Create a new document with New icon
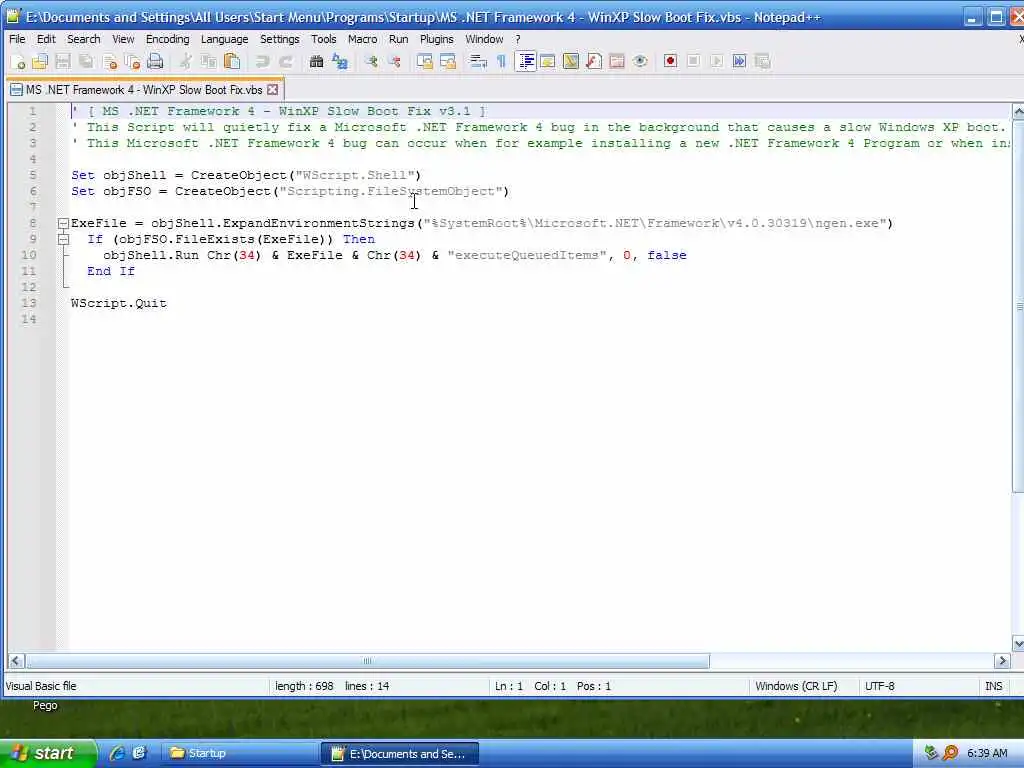The height and width of the screenshot is (768, 1024). (18, 61)
